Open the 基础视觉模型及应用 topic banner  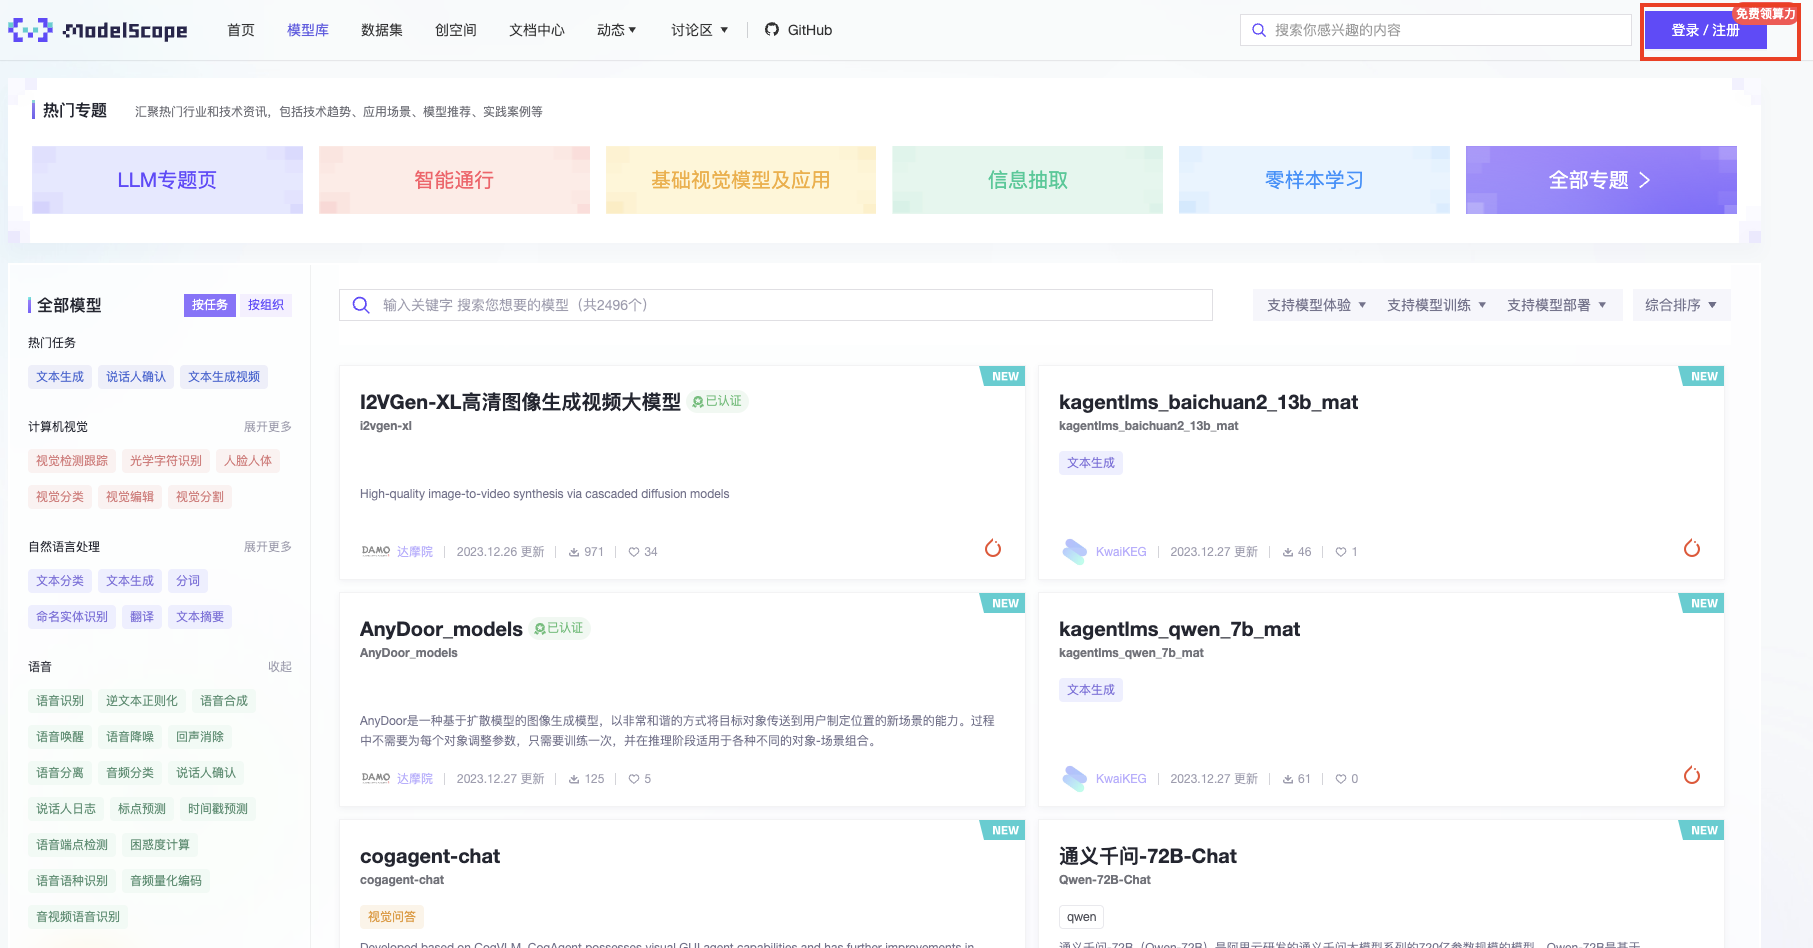(741, 180)
